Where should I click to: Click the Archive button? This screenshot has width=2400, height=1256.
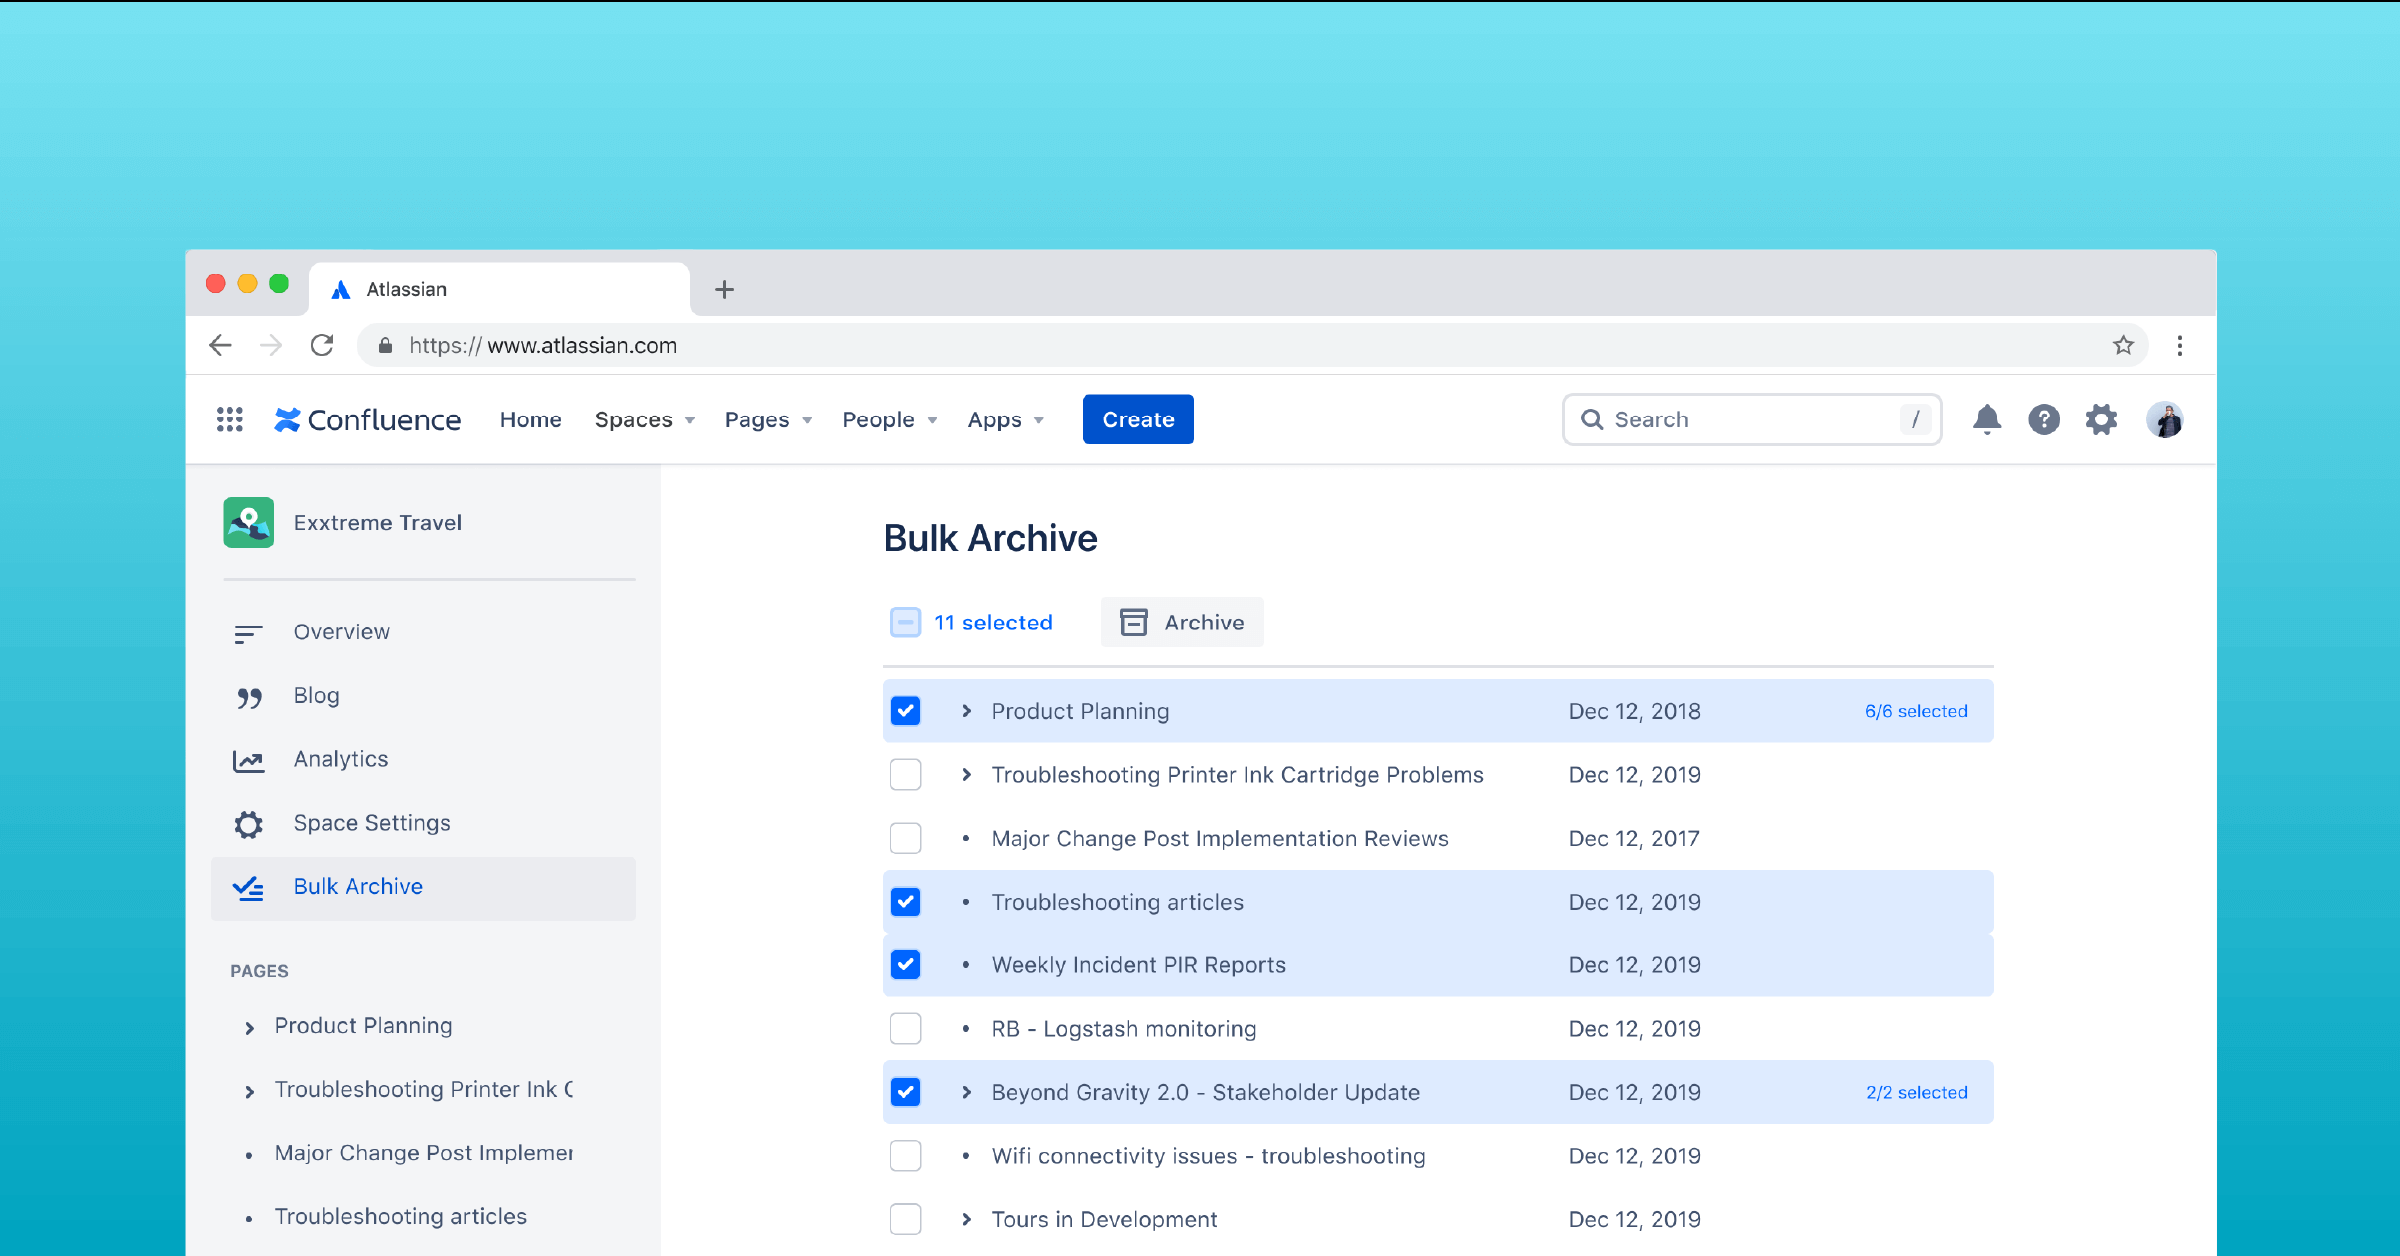coord(1182,622)
